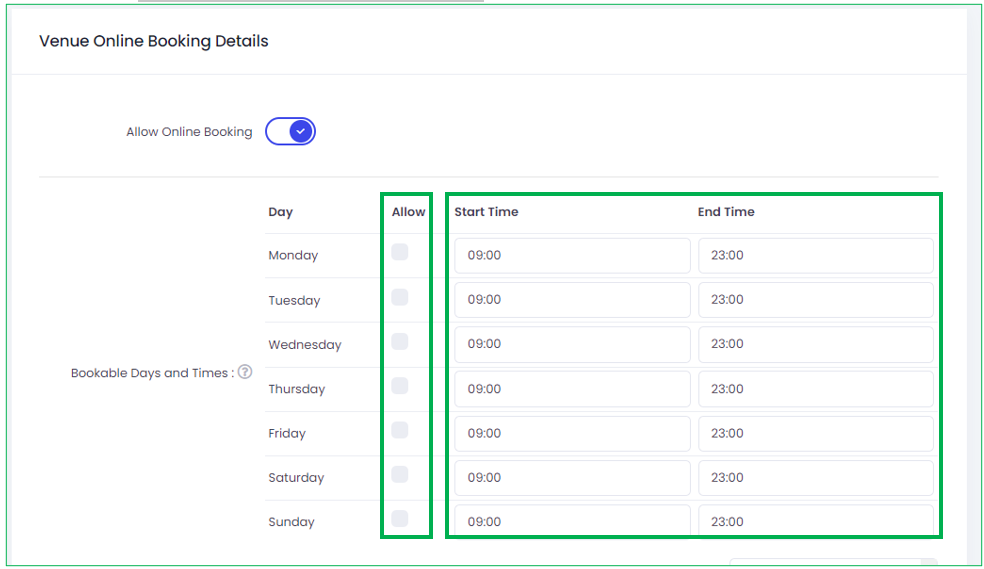Image resolution: width=984 pixels, height=569 pixels.
Task: Click the Bookable Days and Times help icon
Action: pos(245,372)
